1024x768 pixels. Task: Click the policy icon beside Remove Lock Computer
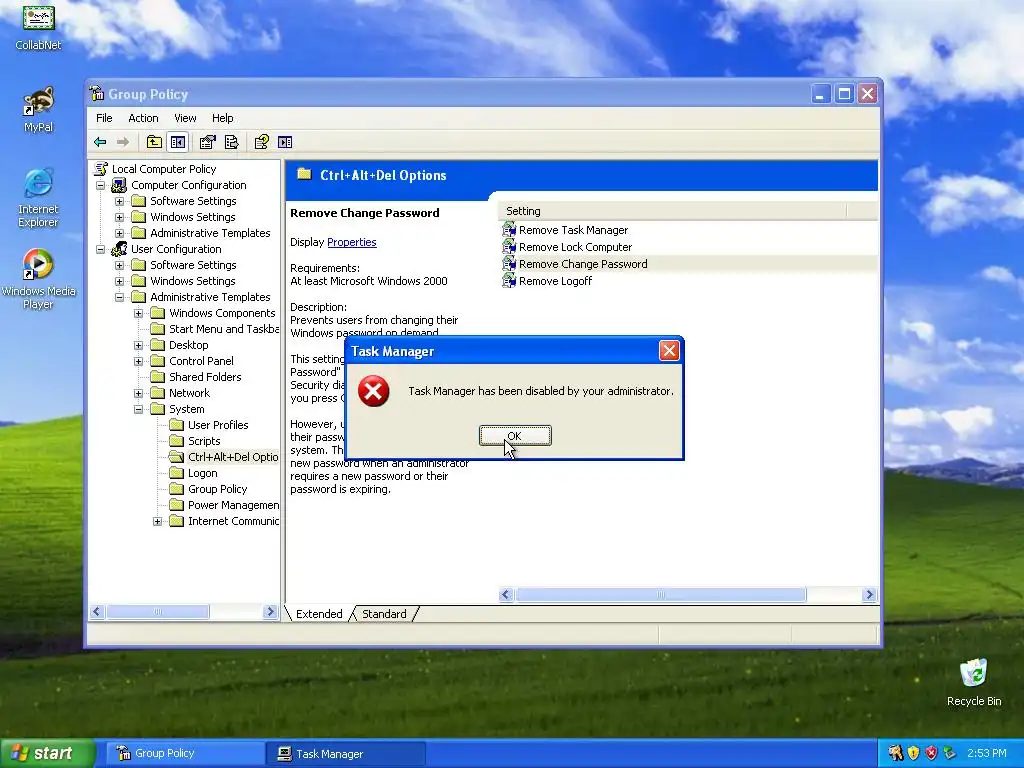coord(509,247)
